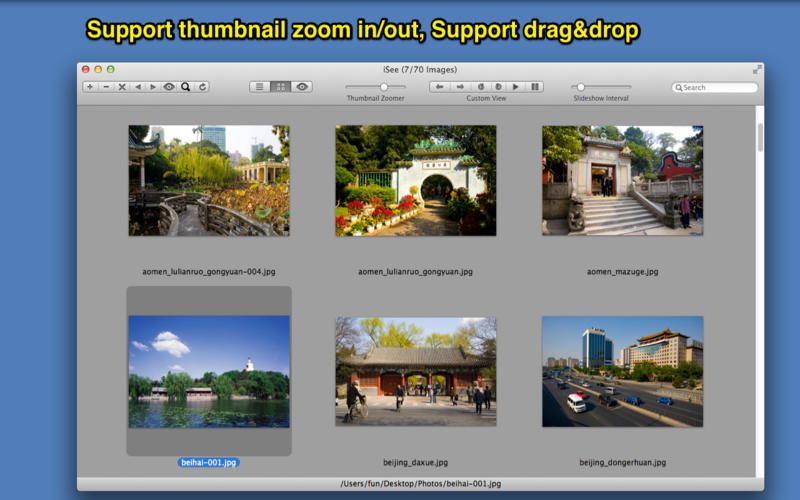Switch to eye preview mode in view switcher
The width and height of the screenshot is (800, 500).
point(302,87)
